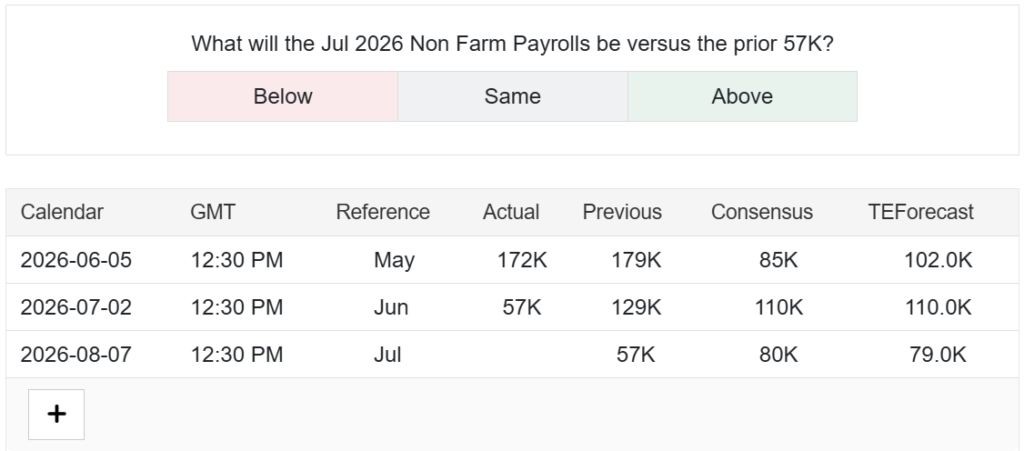The image size is (1024, 451).
Task: Select the May actual value 172K
Action: click(522, 260)
